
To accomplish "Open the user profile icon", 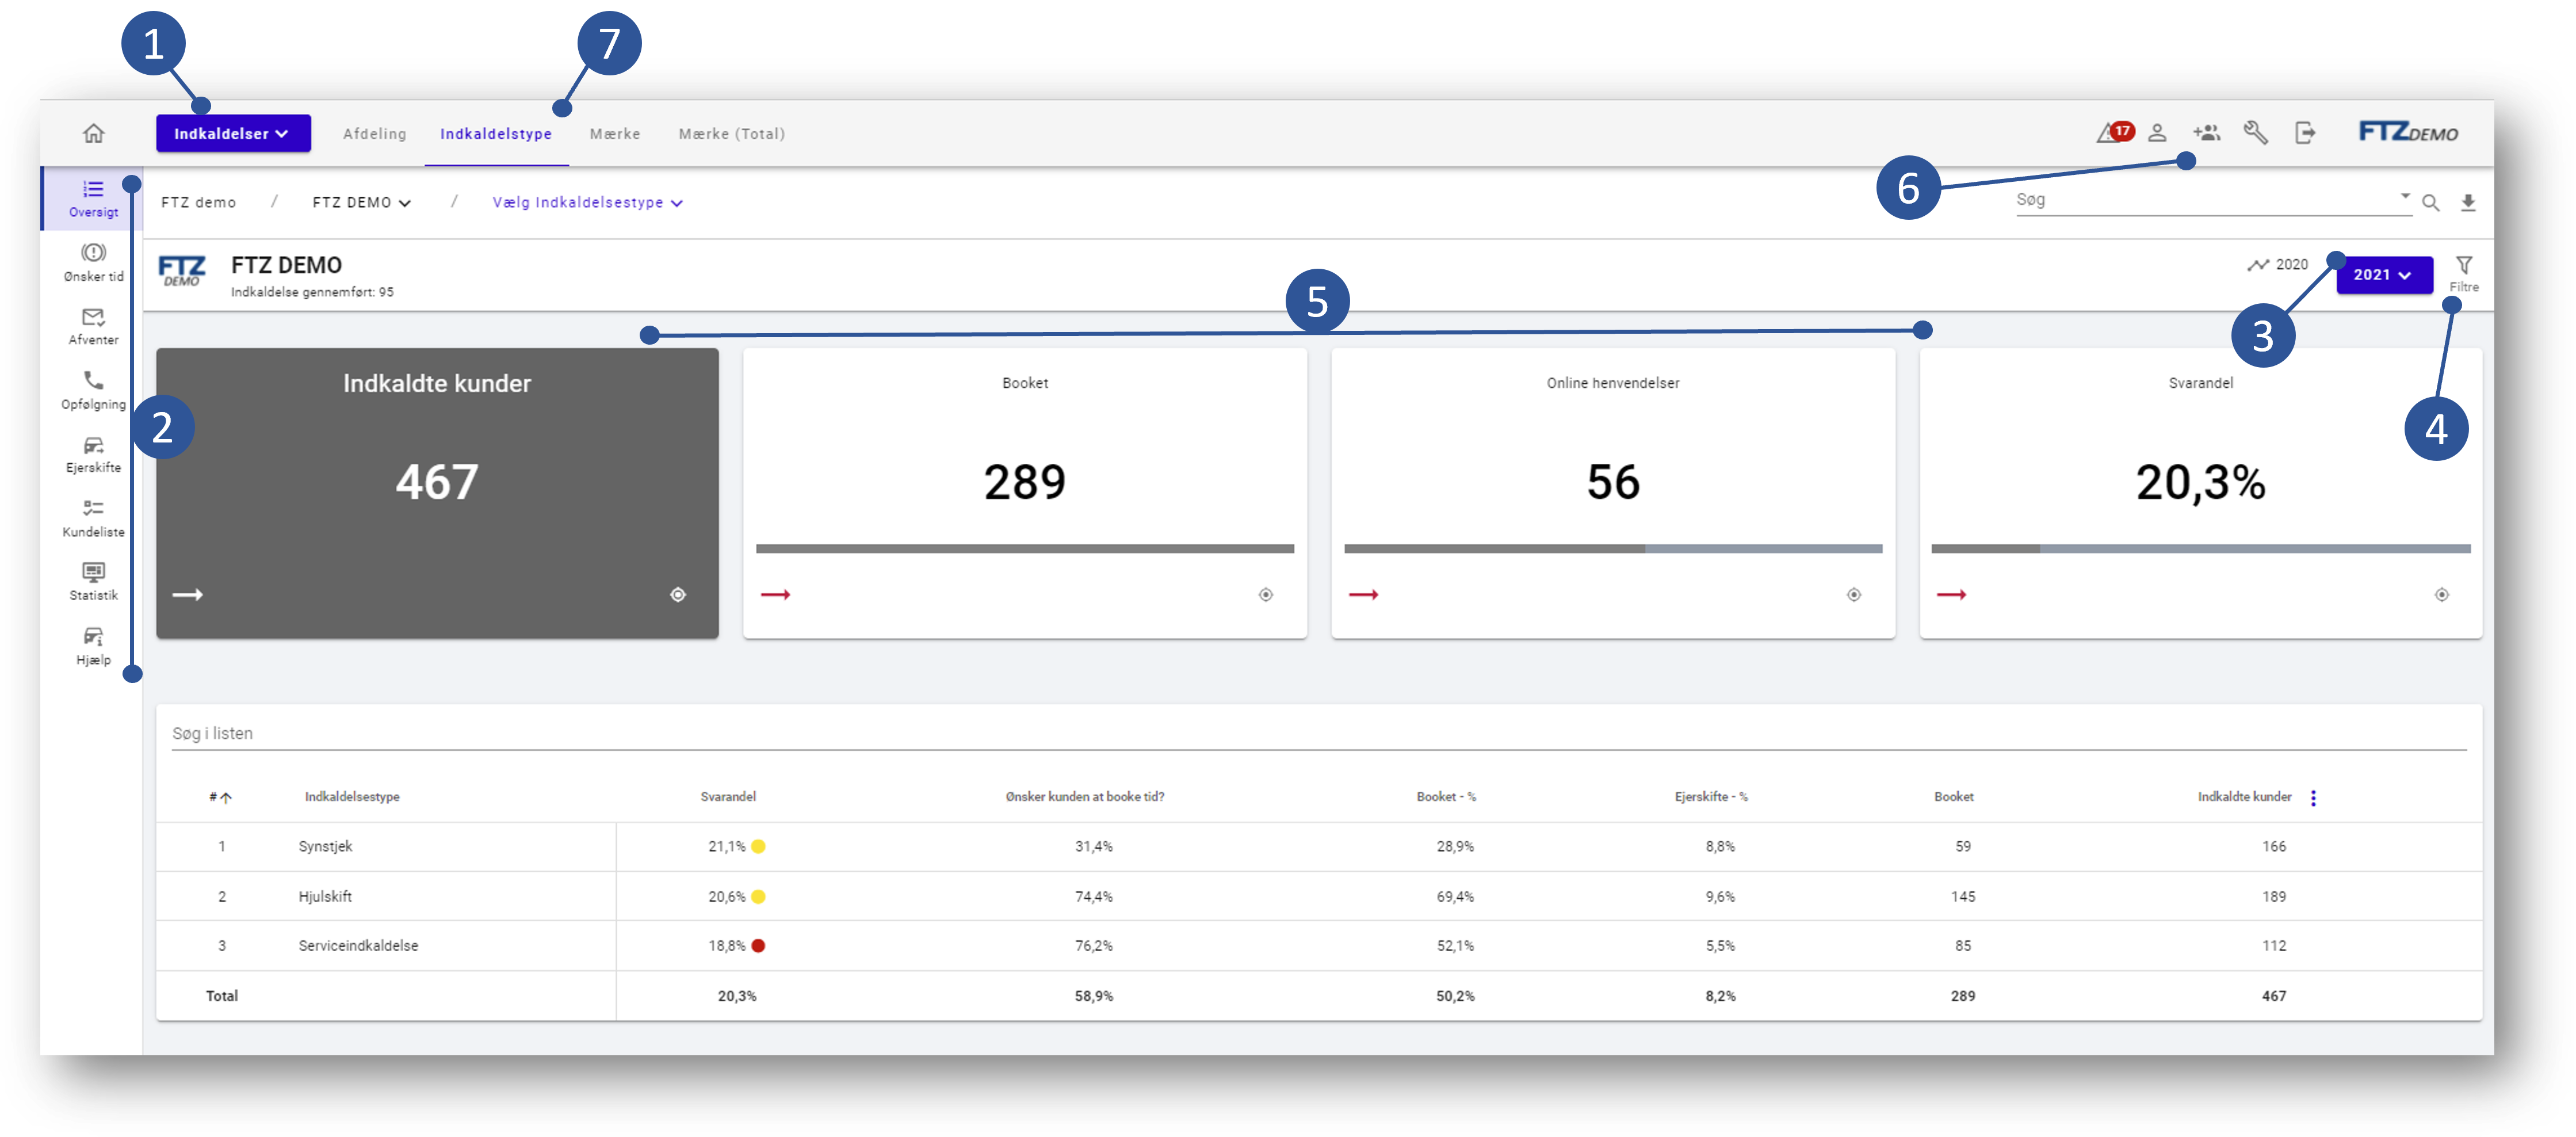I will (x=2157, y=132).
